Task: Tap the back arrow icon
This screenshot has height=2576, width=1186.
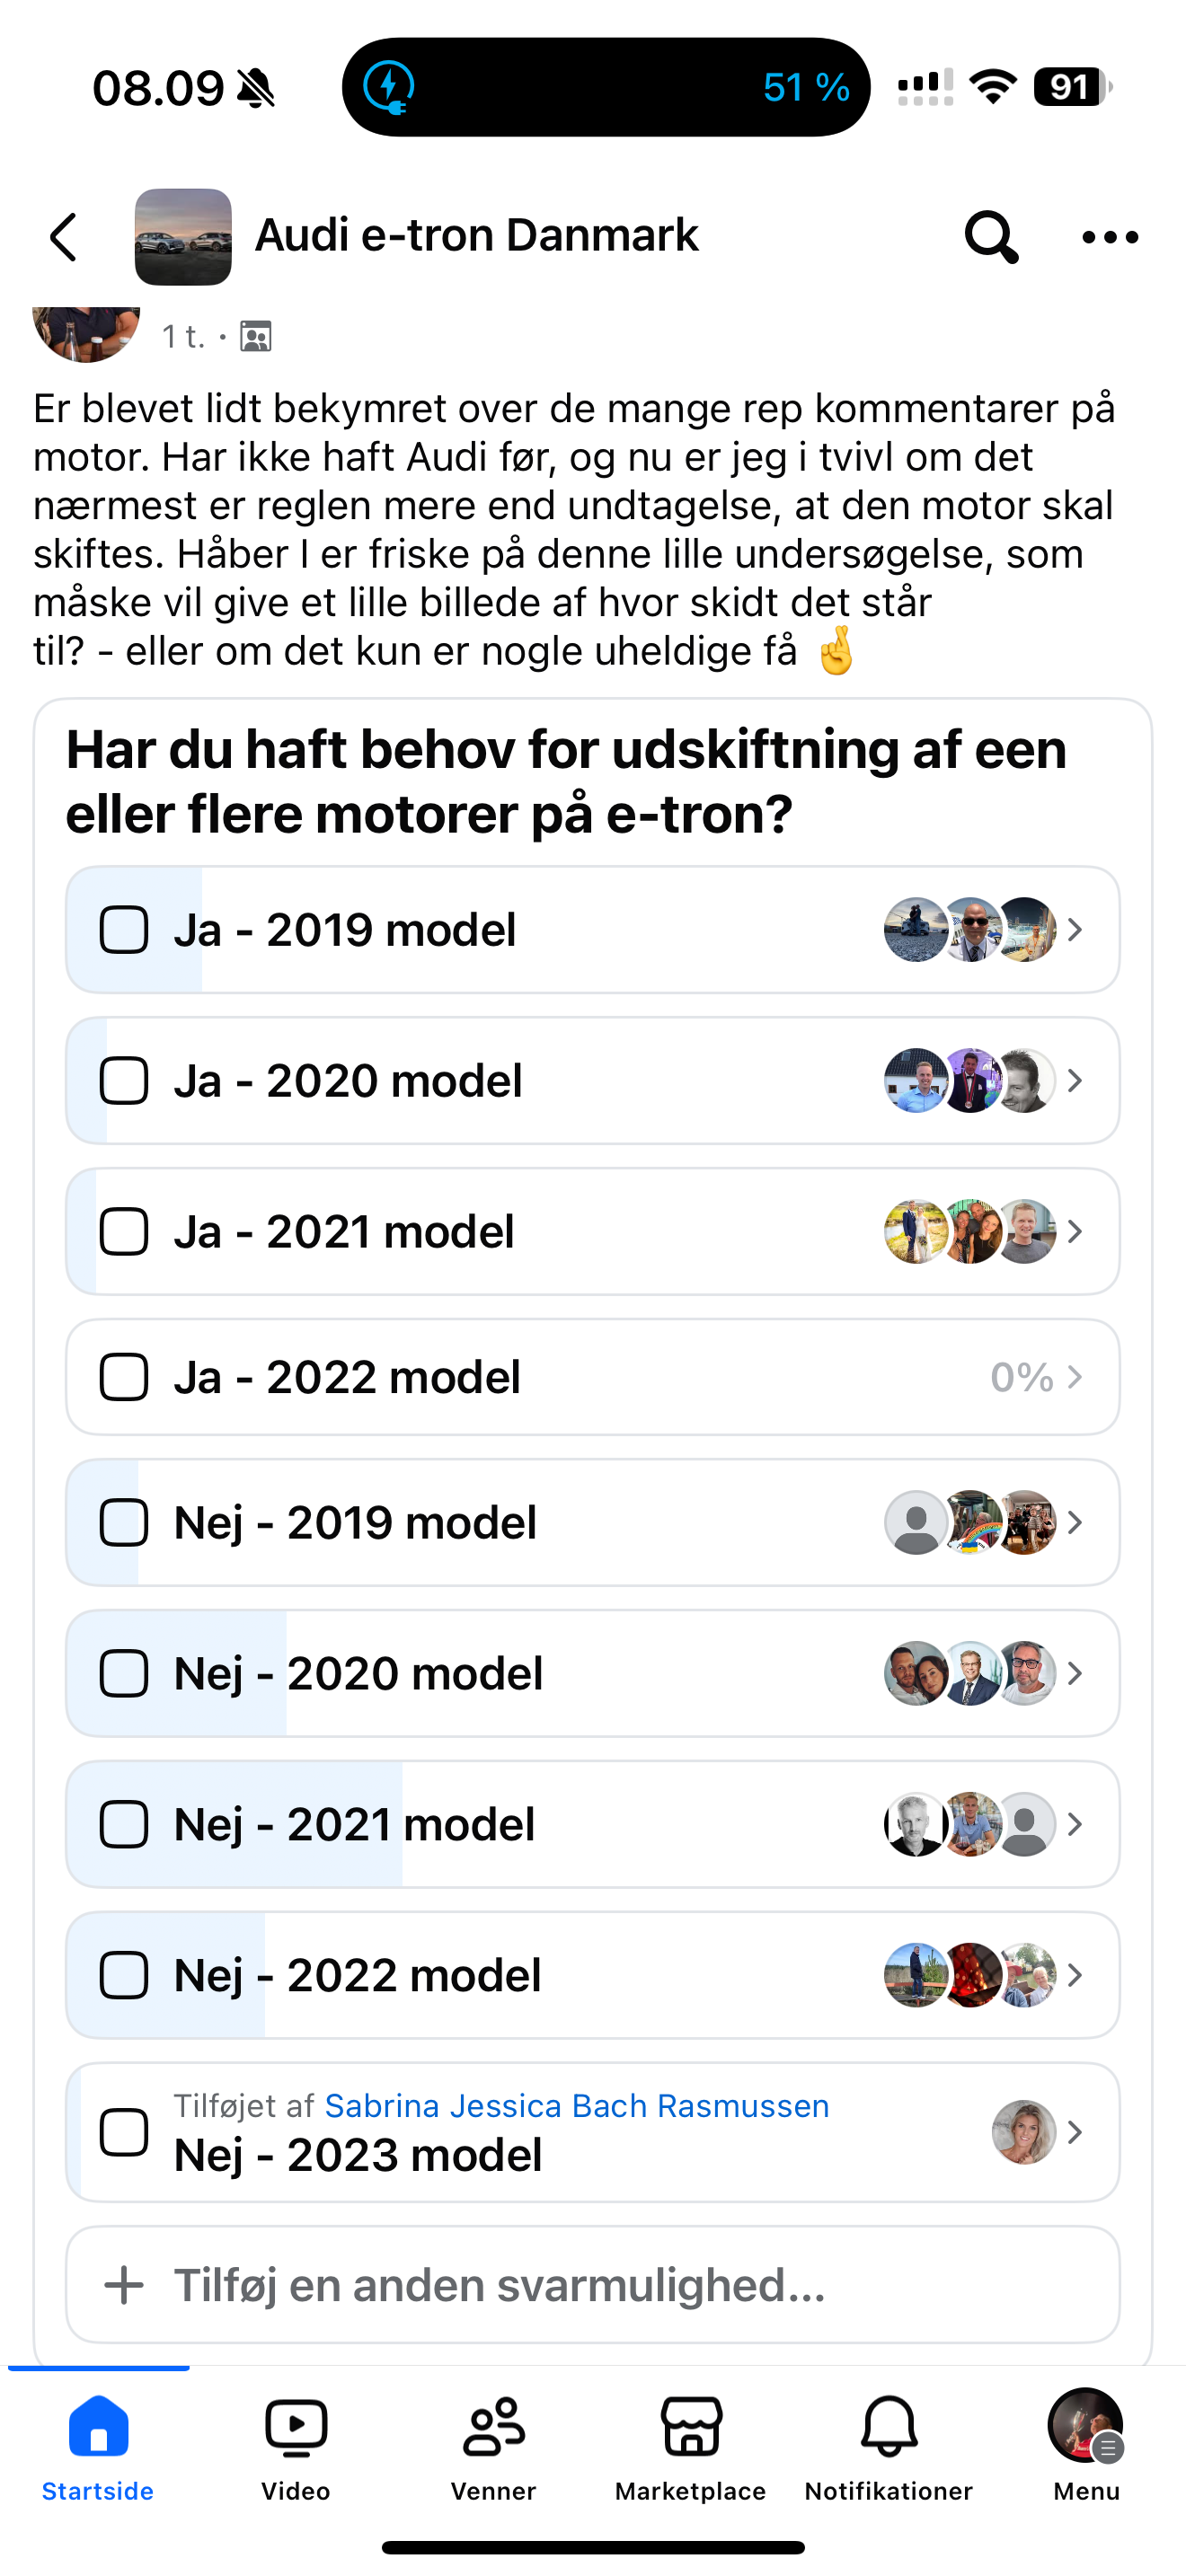Action: coord(64,237)
